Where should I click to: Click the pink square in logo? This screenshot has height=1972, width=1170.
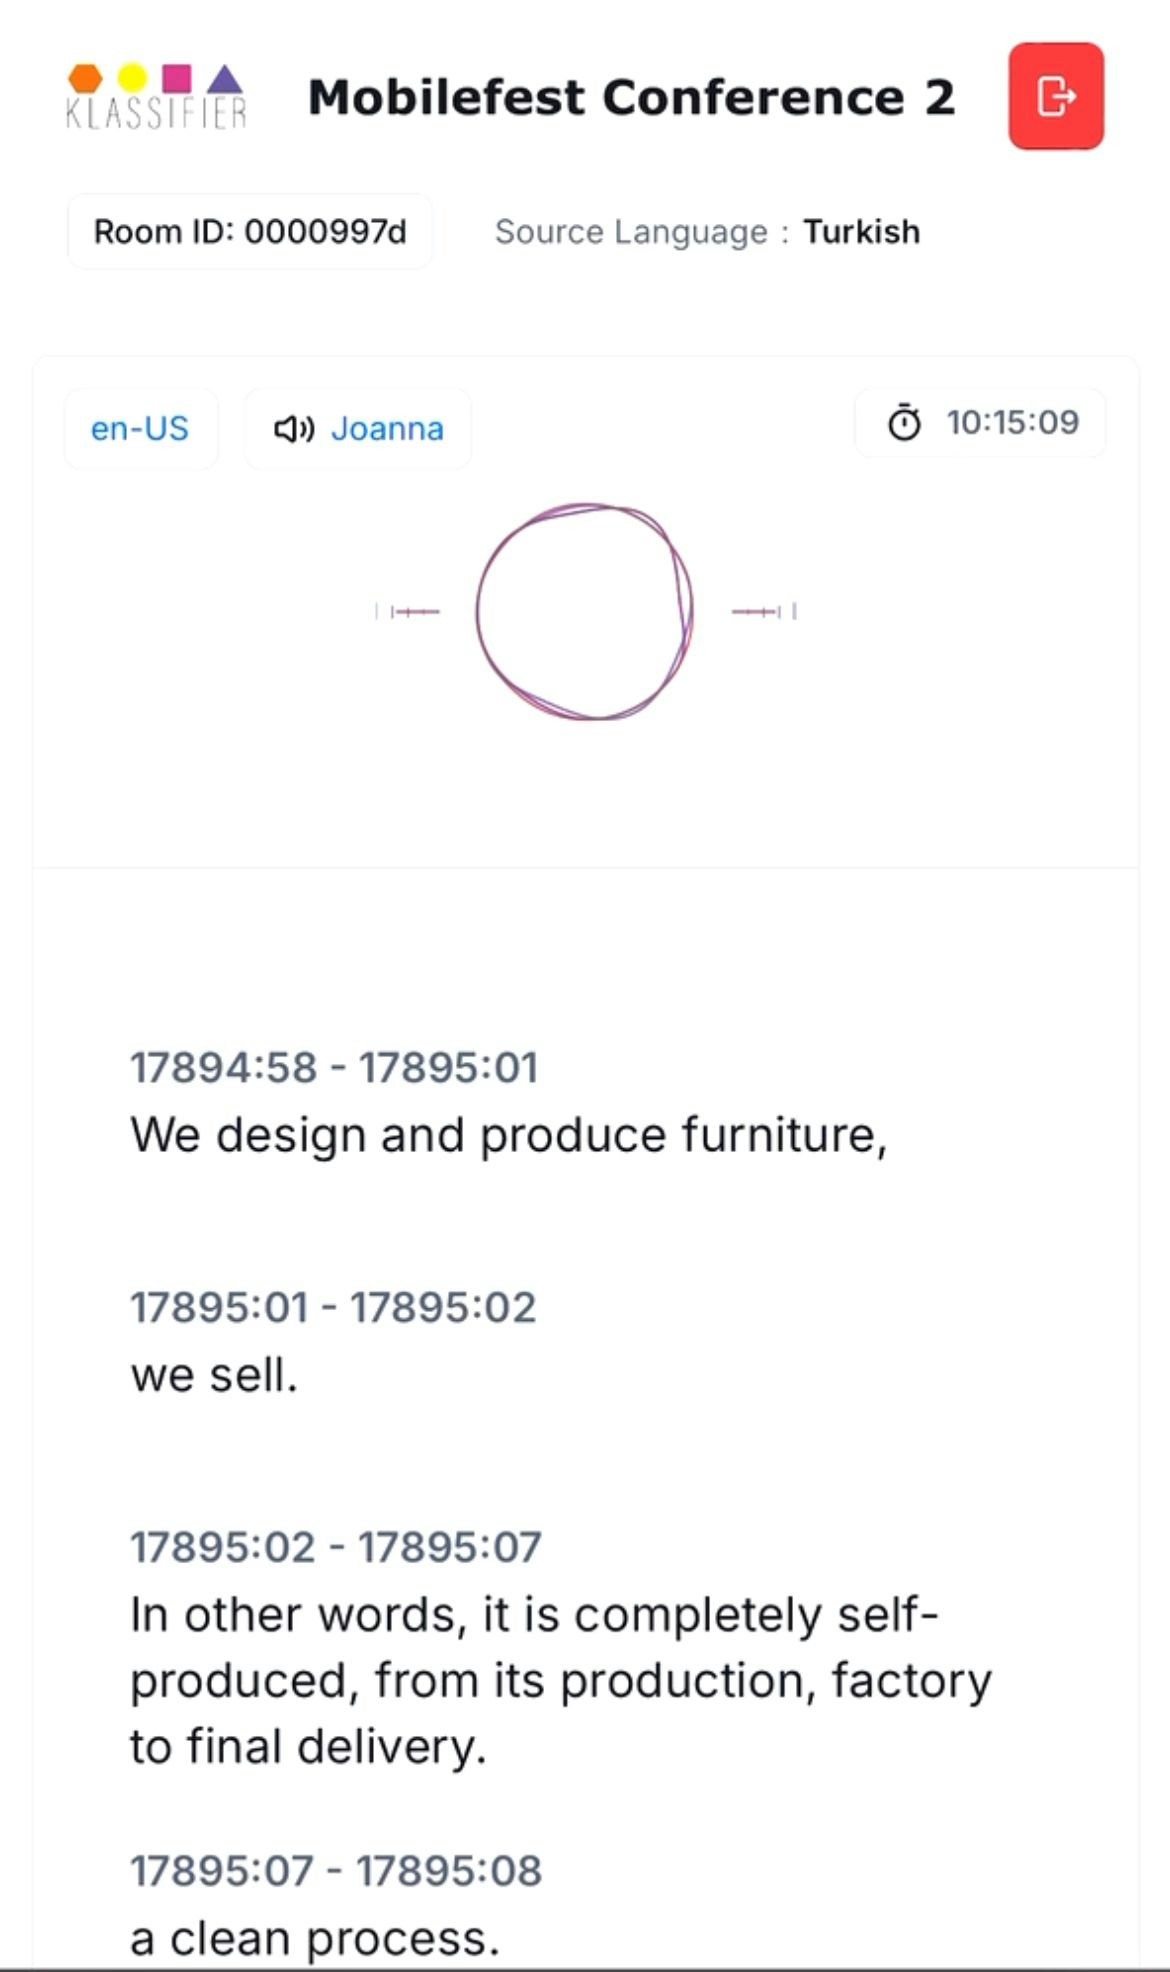coord(177,78)
